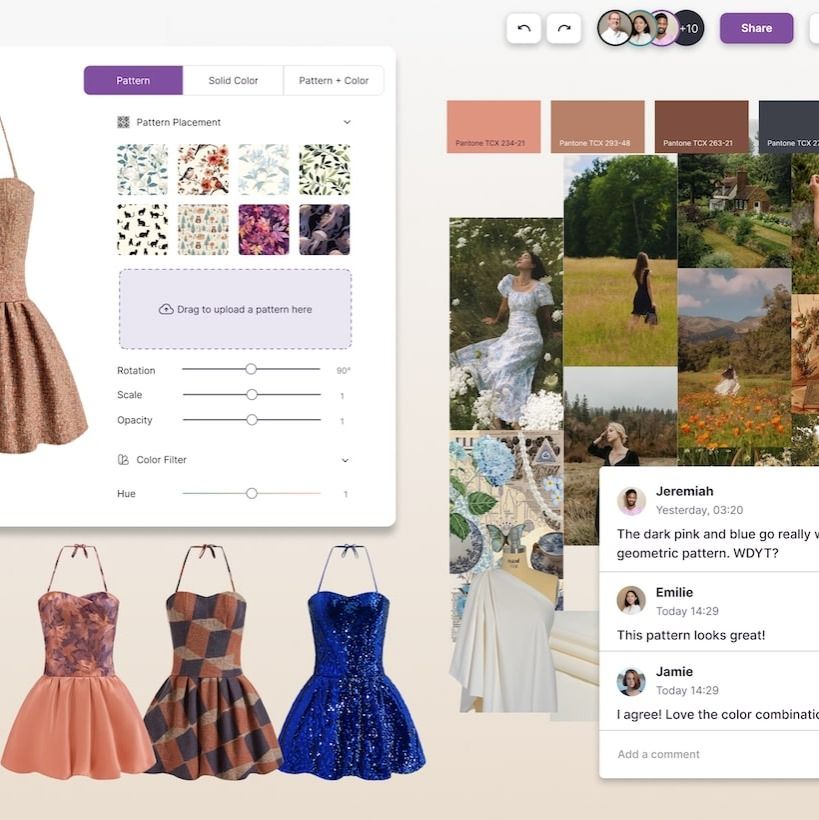Pick the Pantone TCX 234-21 swatch
Image resolution: width=819 pixels, height=820 pixels.
(493, 126)
